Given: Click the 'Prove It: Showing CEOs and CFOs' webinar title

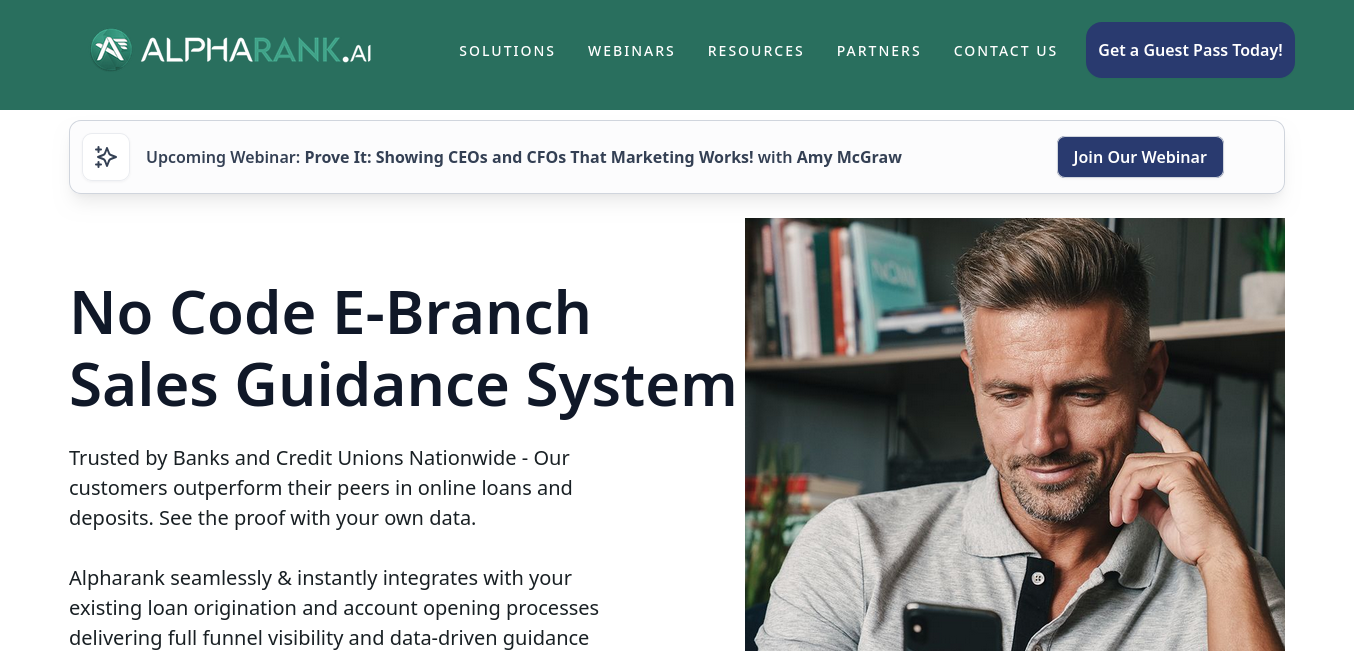Looking at the screenshot, I should [x=529, y=157].
